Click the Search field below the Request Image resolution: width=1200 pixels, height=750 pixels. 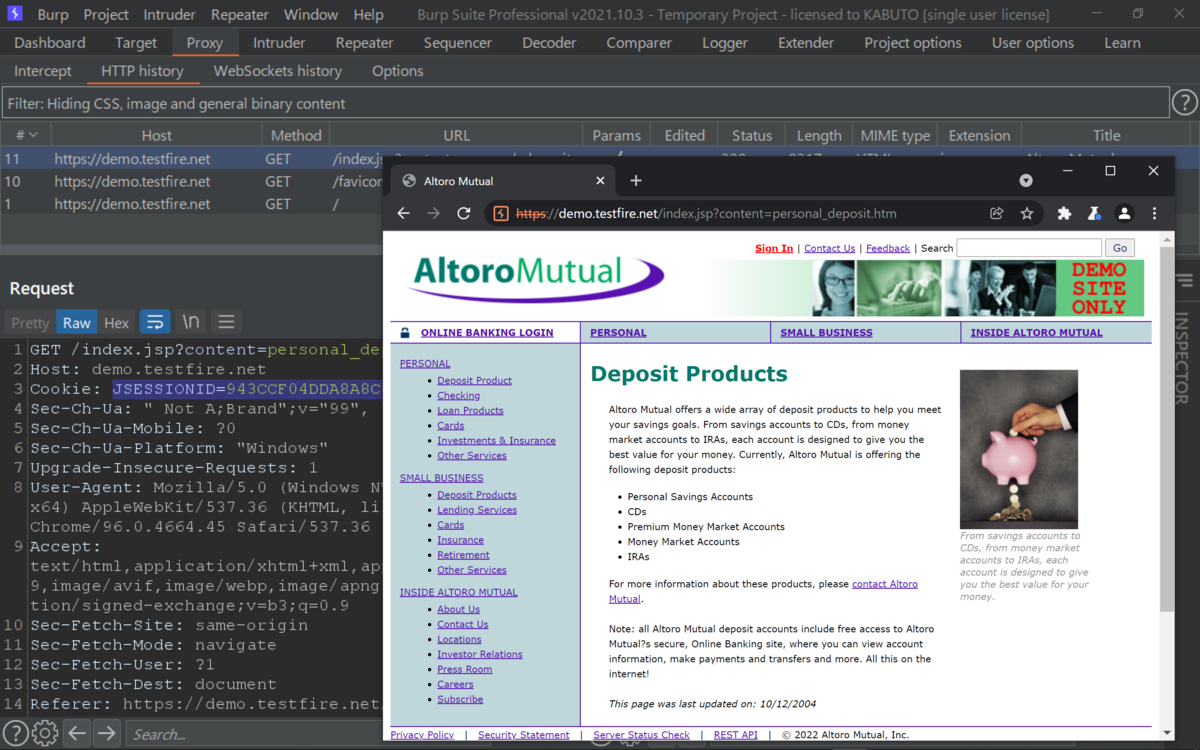click(254, 734)
